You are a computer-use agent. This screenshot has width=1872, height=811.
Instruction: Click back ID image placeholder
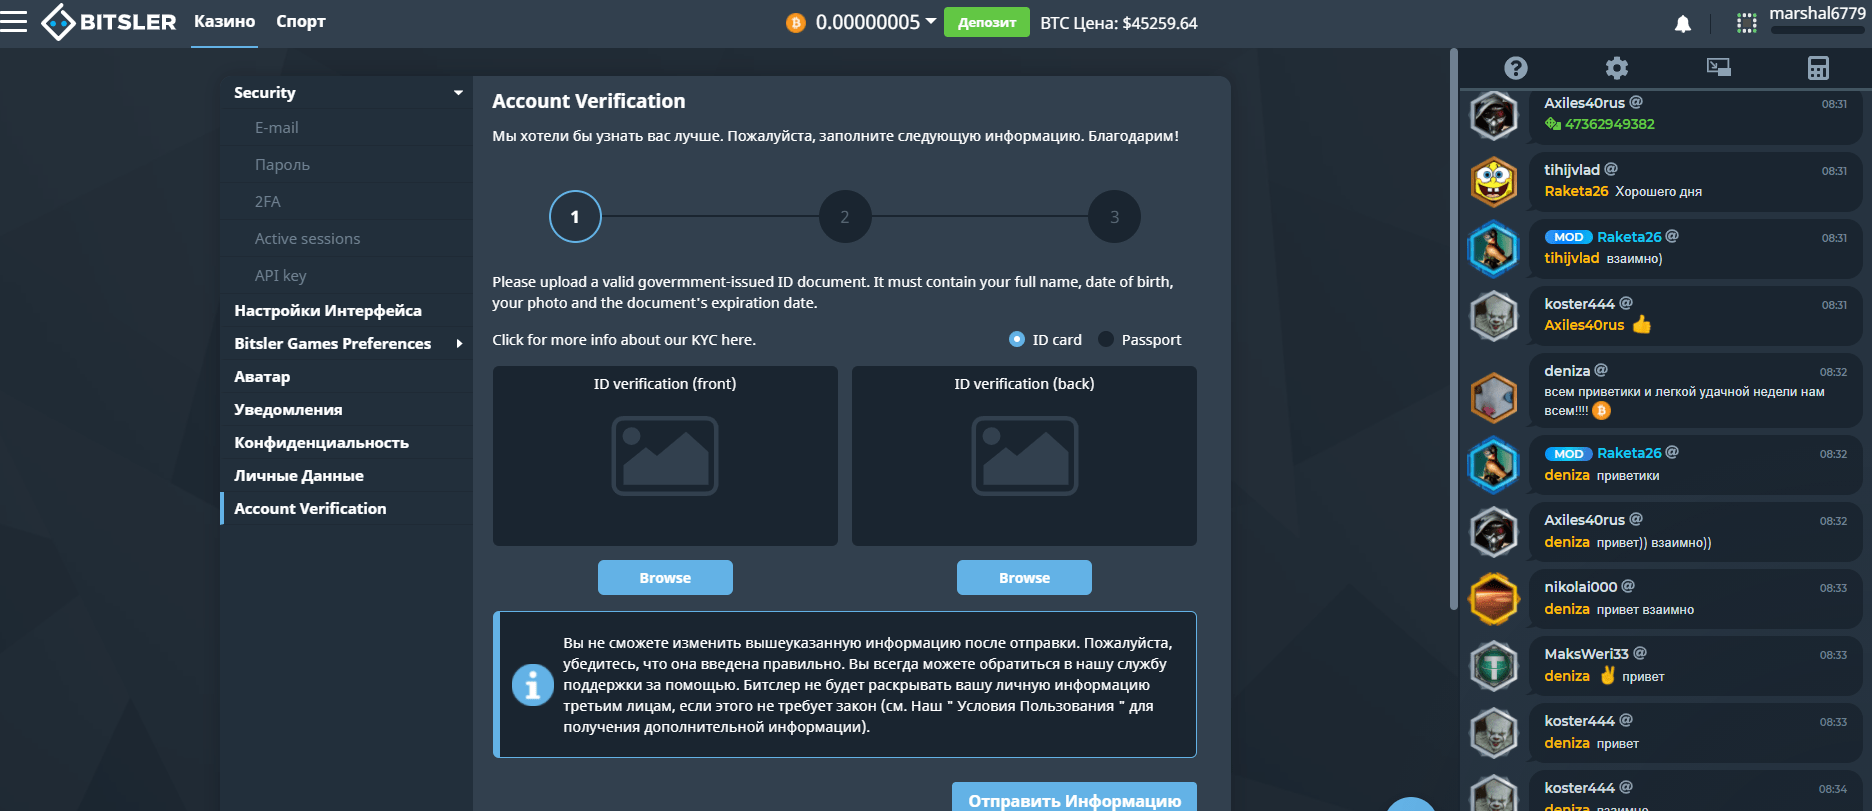point(1025,456)
